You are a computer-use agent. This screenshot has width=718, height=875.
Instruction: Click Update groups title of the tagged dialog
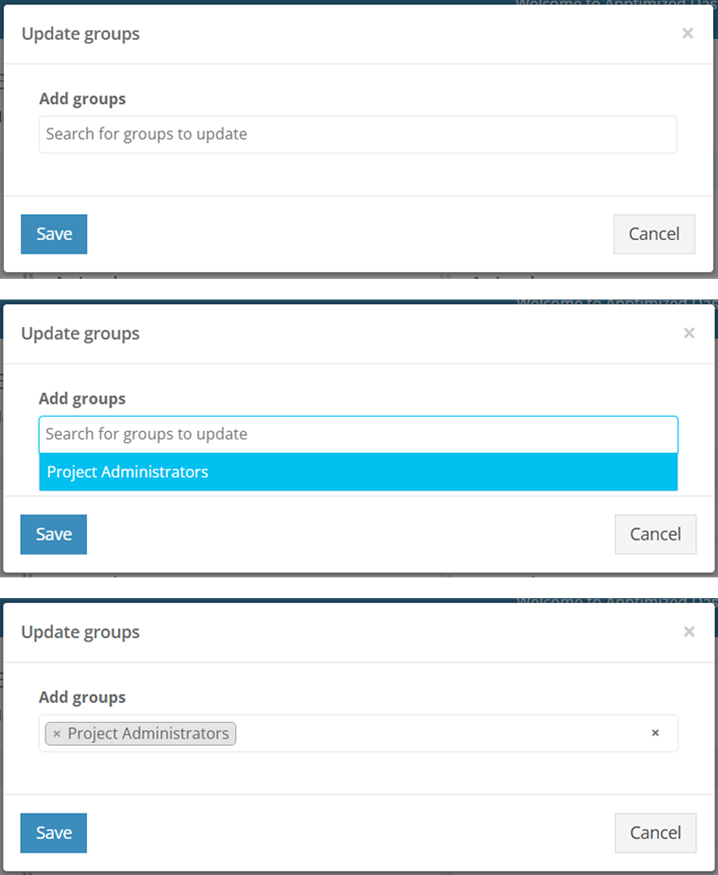(x=80, y=632)
